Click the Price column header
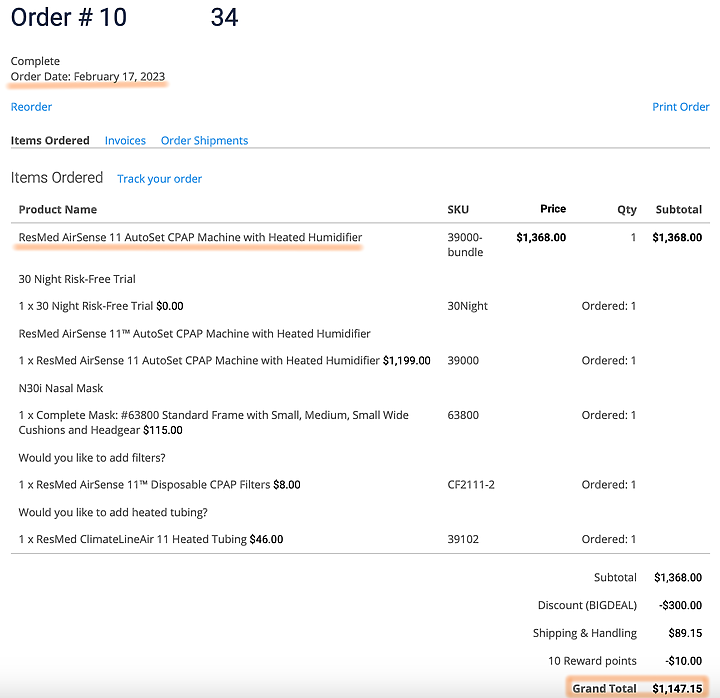Viewport: 720px width, 698px height. click(x=553, y=209)
